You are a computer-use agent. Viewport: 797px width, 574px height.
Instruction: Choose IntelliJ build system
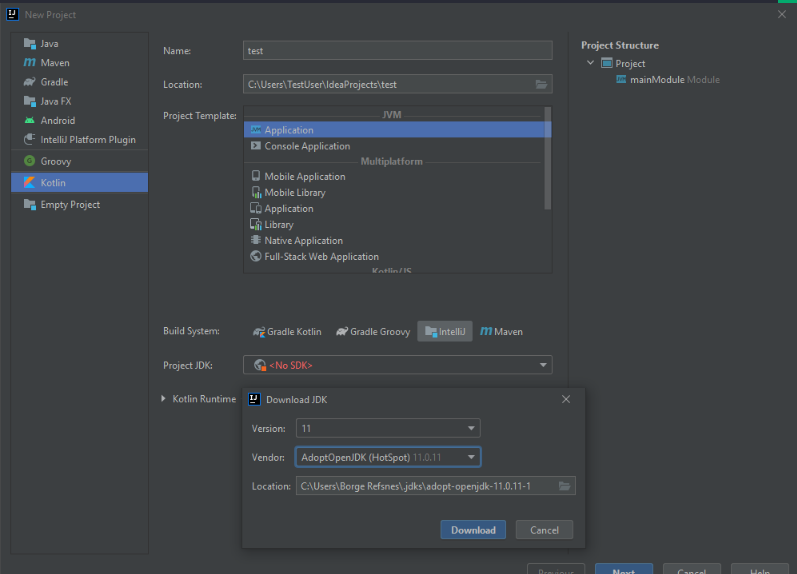[x=445, y=331]
